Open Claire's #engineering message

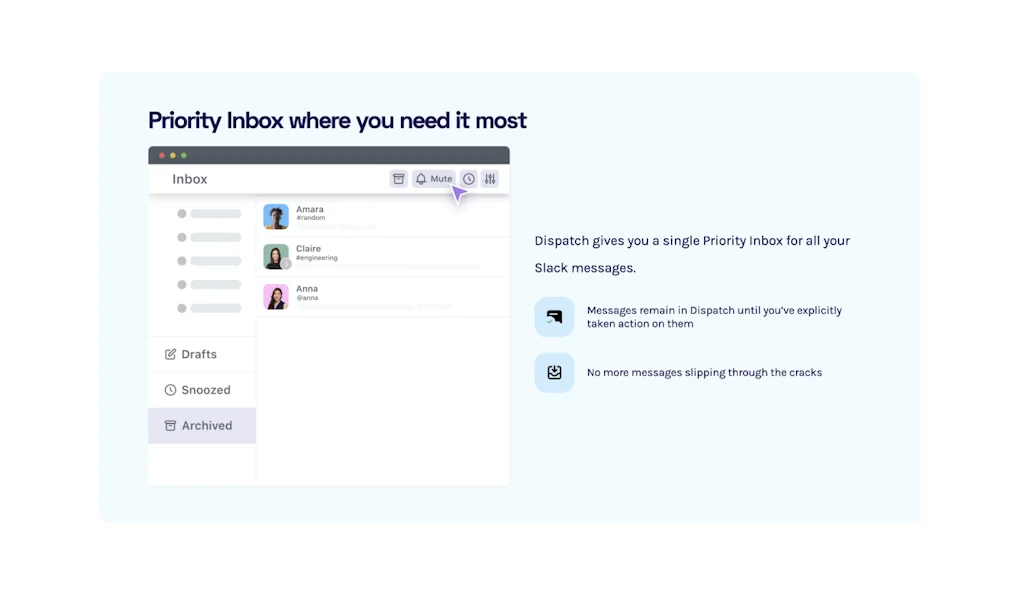point(382,257)
